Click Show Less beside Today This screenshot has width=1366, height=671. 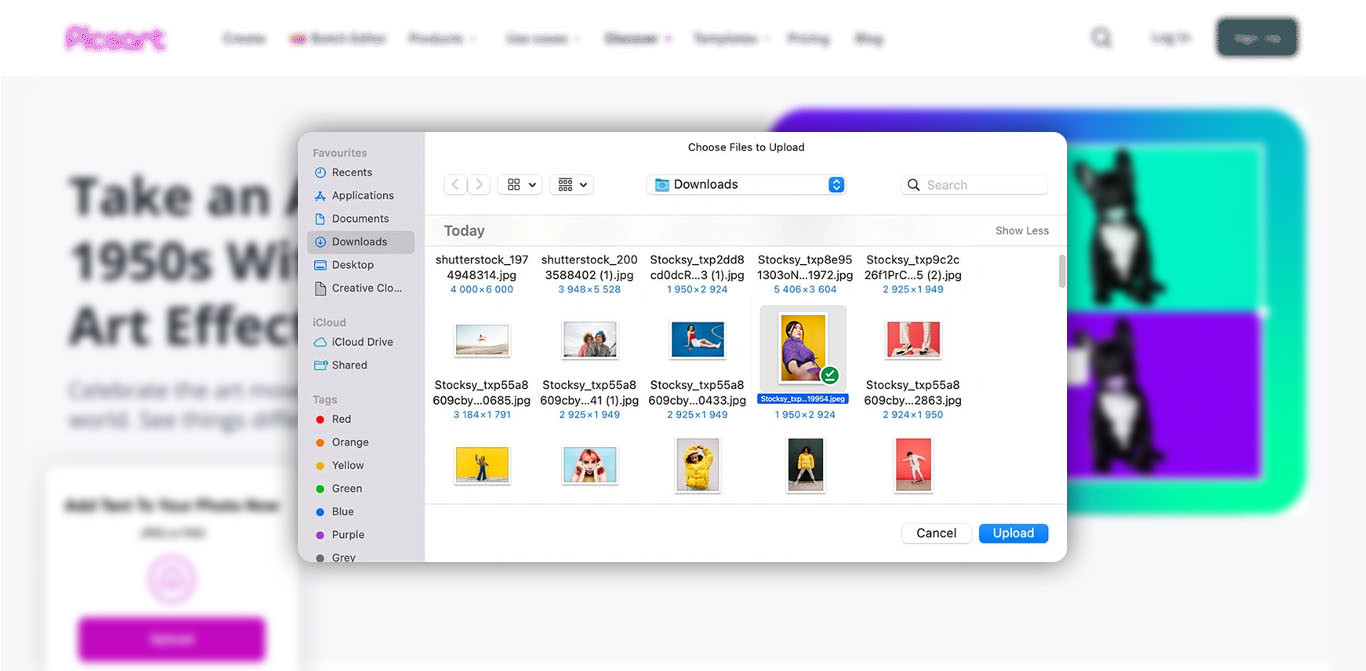1021,231
